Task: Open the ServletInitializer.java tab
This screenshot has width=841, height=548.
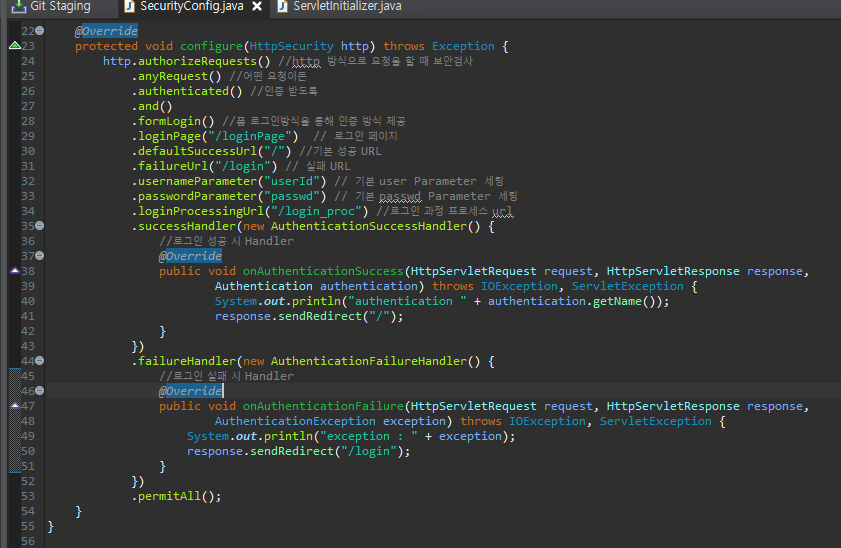Action: [x=347, y=6]
